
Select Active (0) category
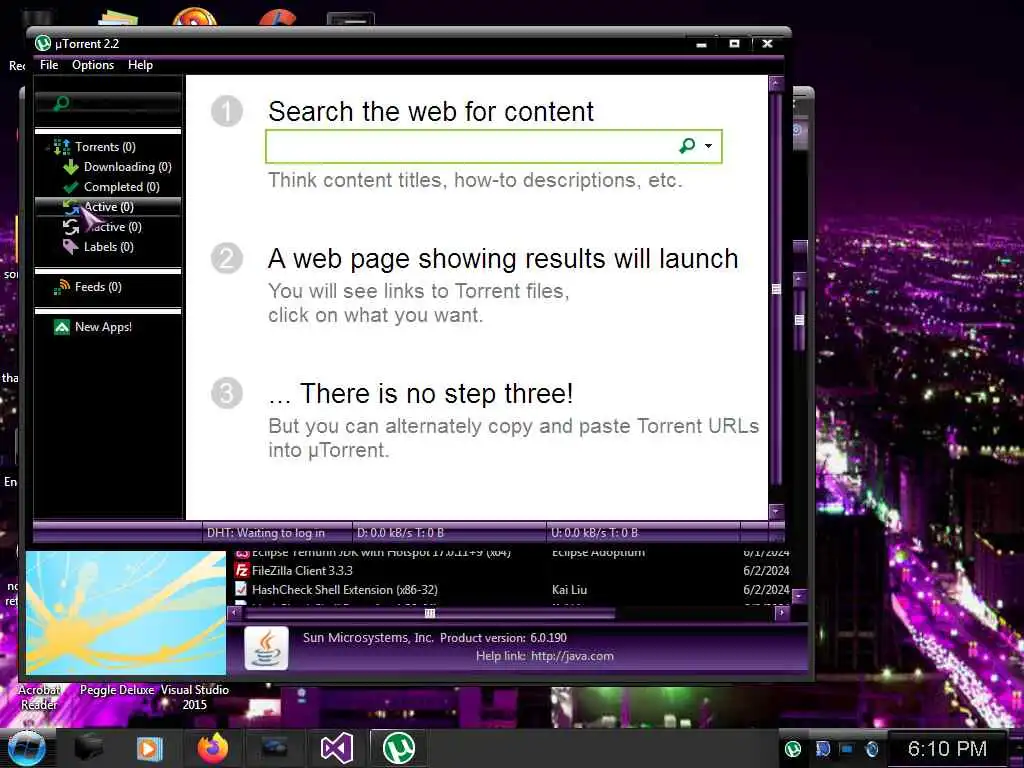[x=108, y=206]
